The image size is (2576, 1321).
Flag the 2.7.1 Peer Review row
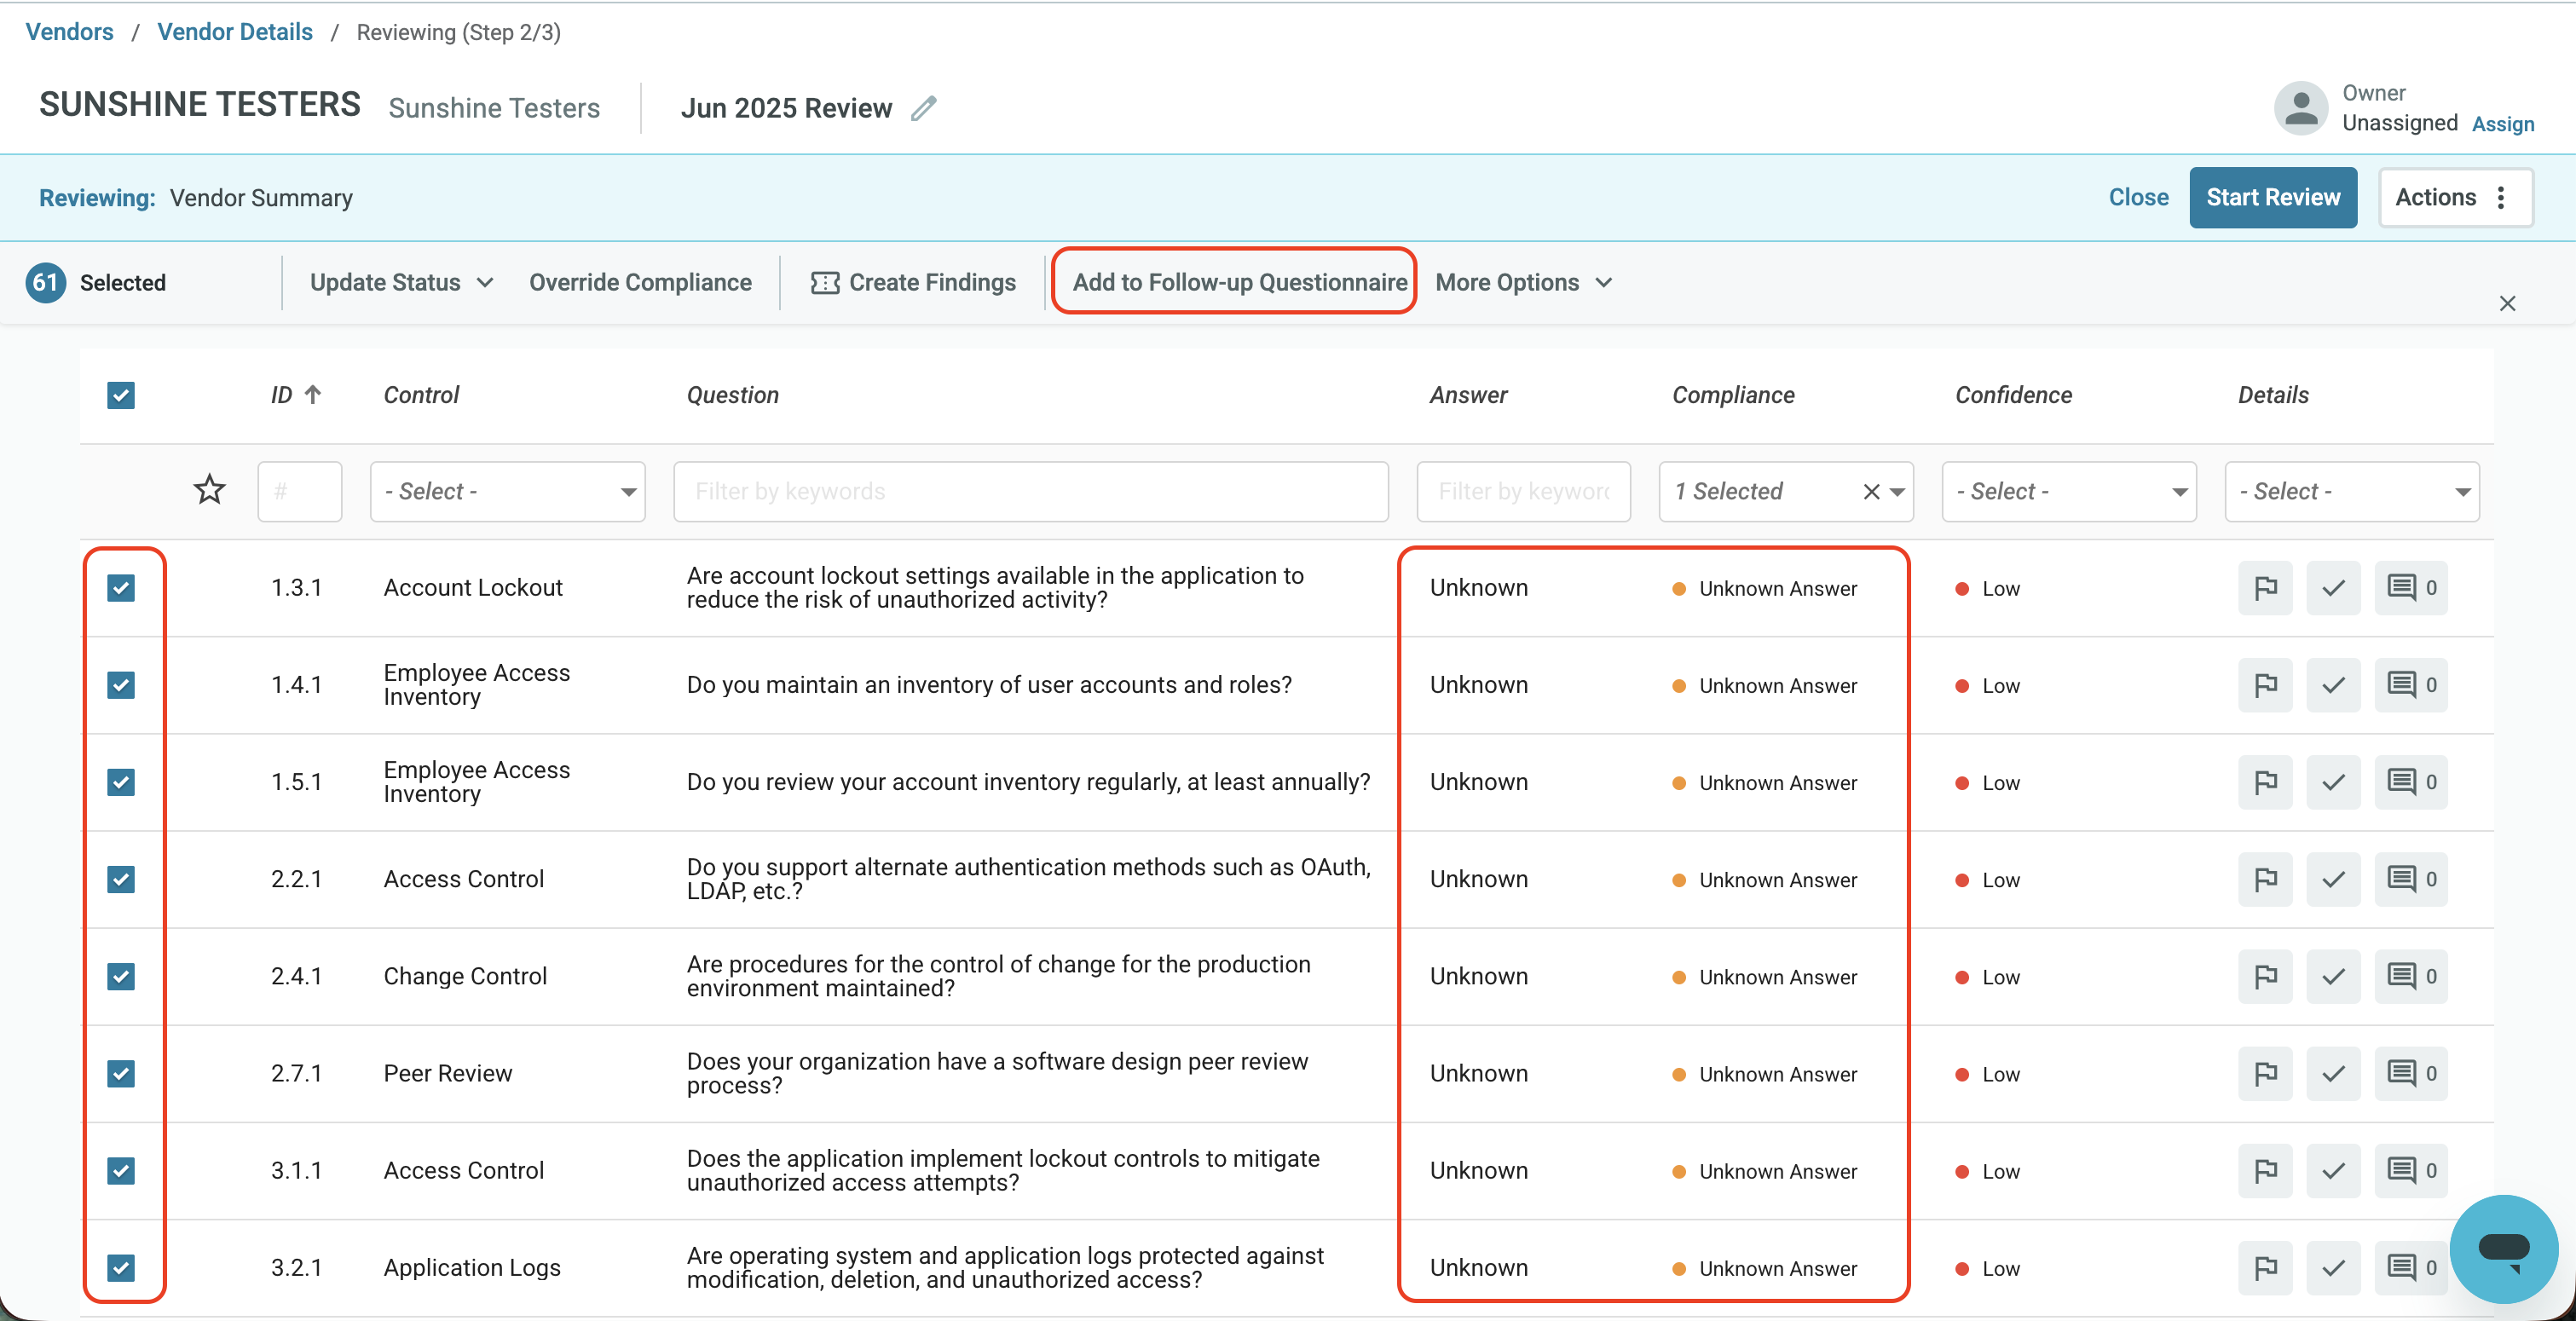[x=2265, y=1073]
